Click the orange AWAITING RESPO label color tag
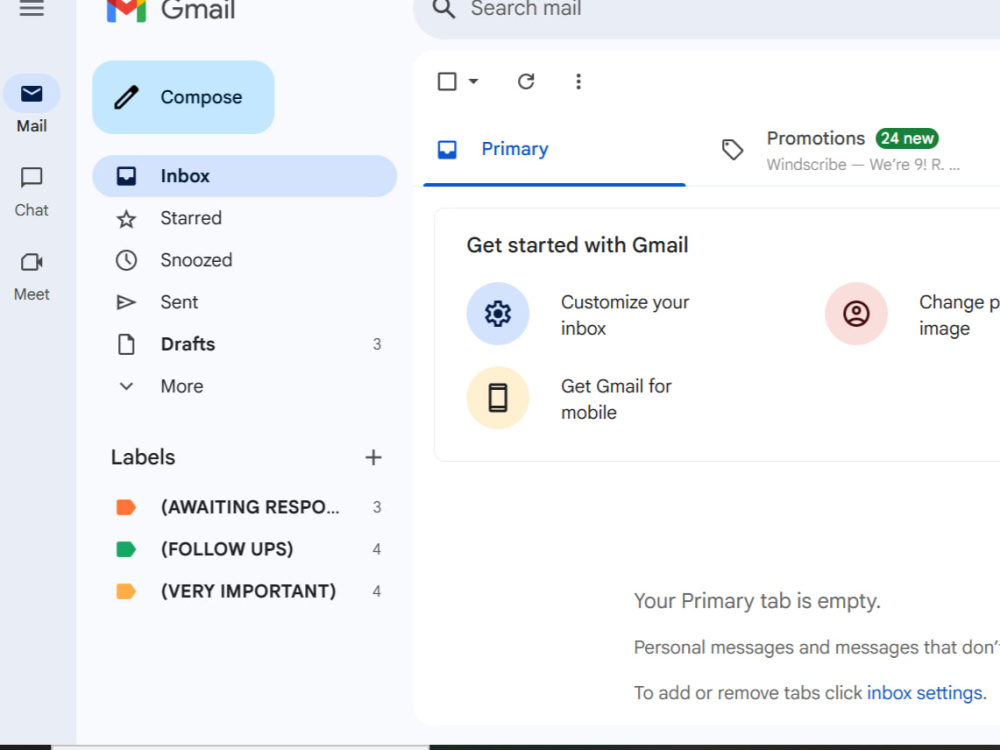 click(126, 507)
